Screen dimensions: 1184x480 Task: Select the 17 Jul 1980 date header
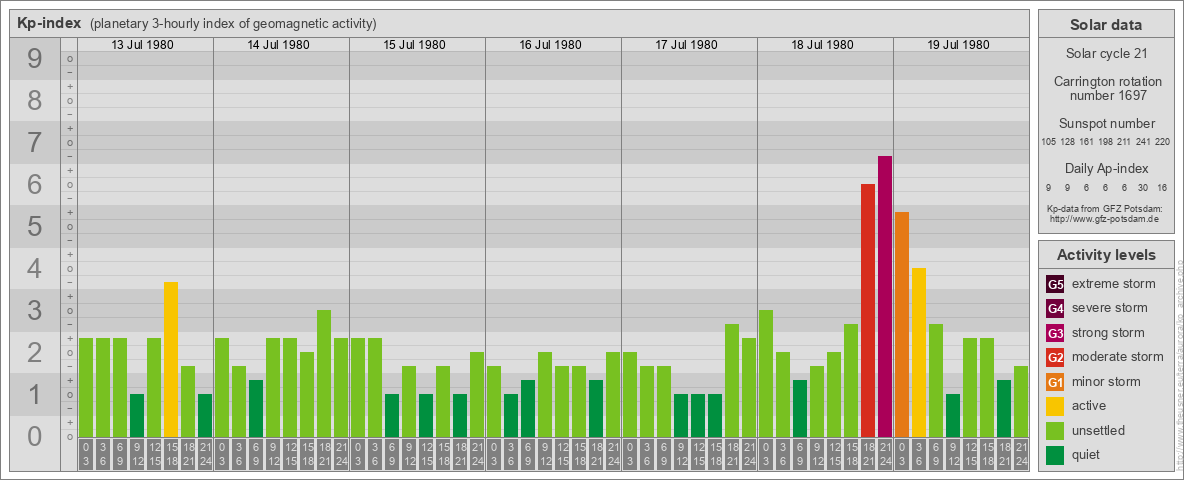(x=686, y=45)
